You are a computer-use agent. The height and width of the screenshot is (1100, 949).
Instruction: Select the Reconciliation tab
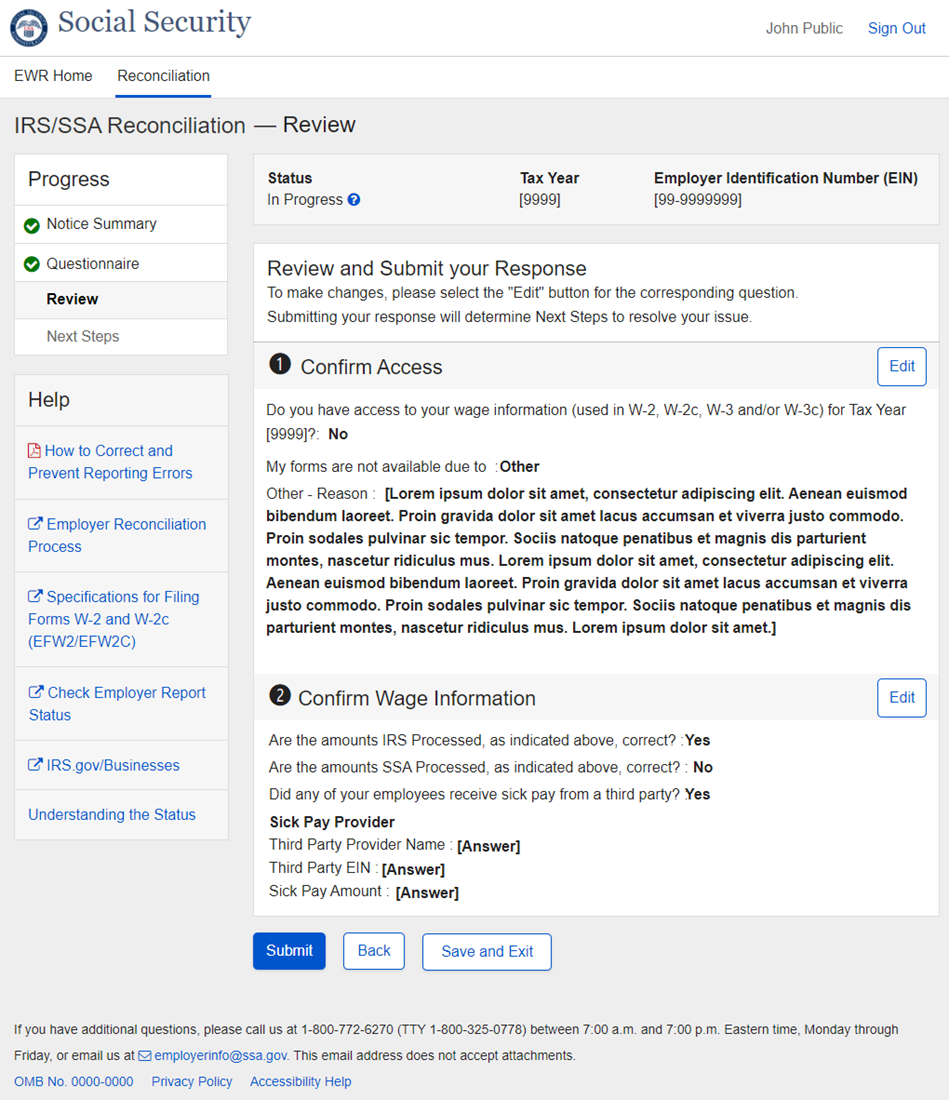point(163,76)
